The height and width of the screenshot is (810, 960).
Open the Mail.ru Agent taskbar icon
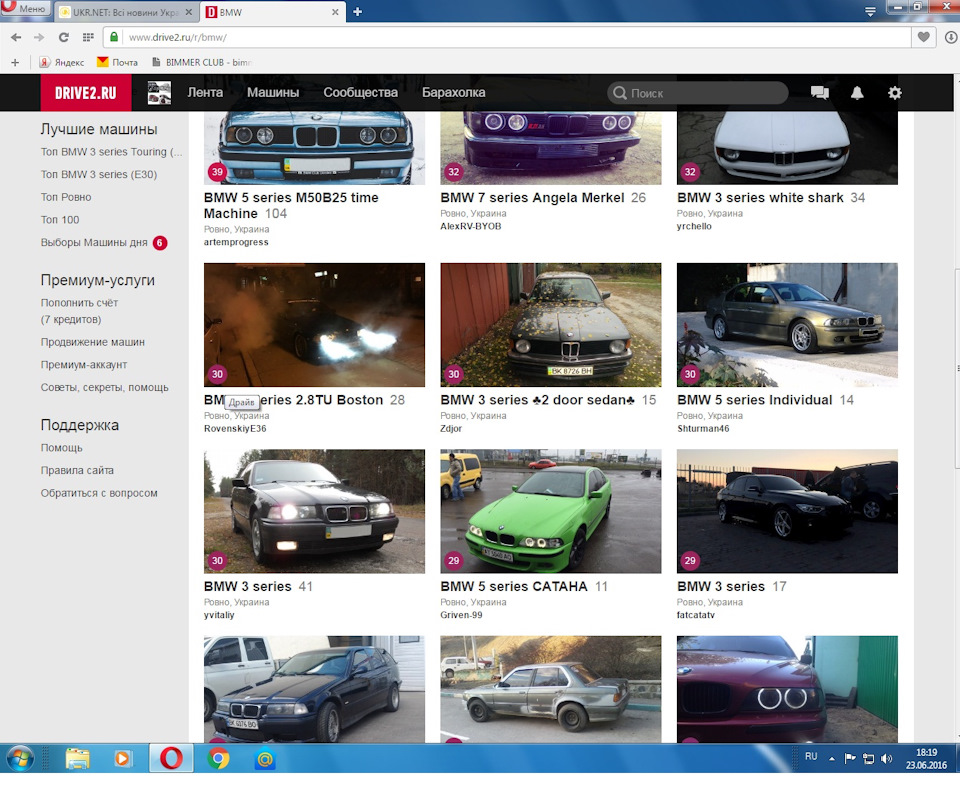264,759
